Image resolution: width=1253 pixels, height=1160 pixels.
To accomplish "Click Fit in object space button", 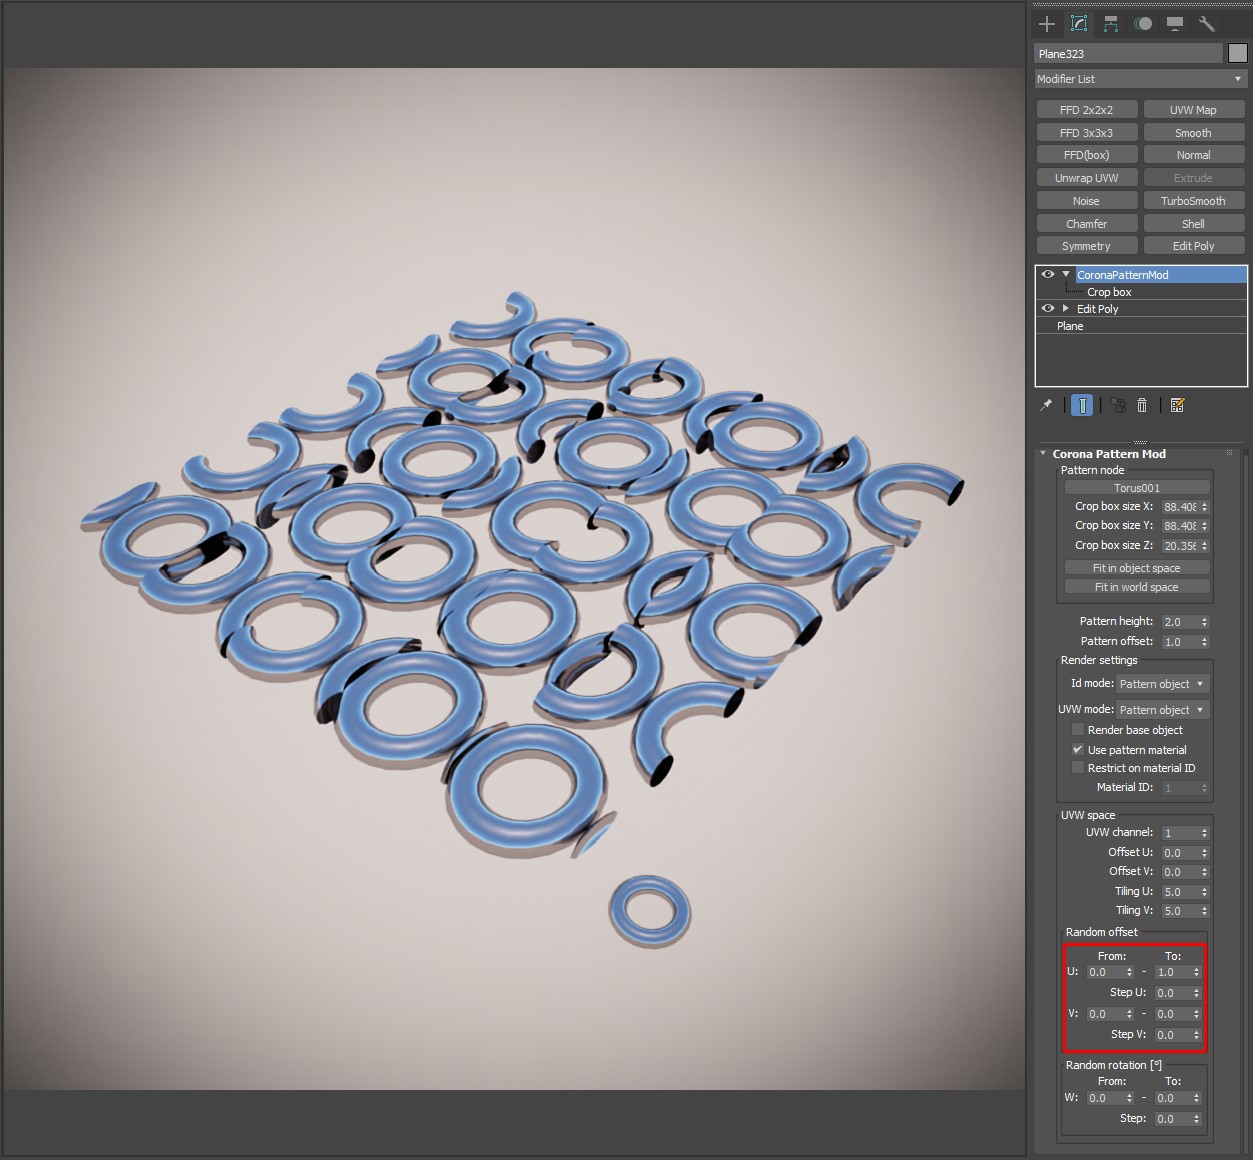I will point(1136,568).
